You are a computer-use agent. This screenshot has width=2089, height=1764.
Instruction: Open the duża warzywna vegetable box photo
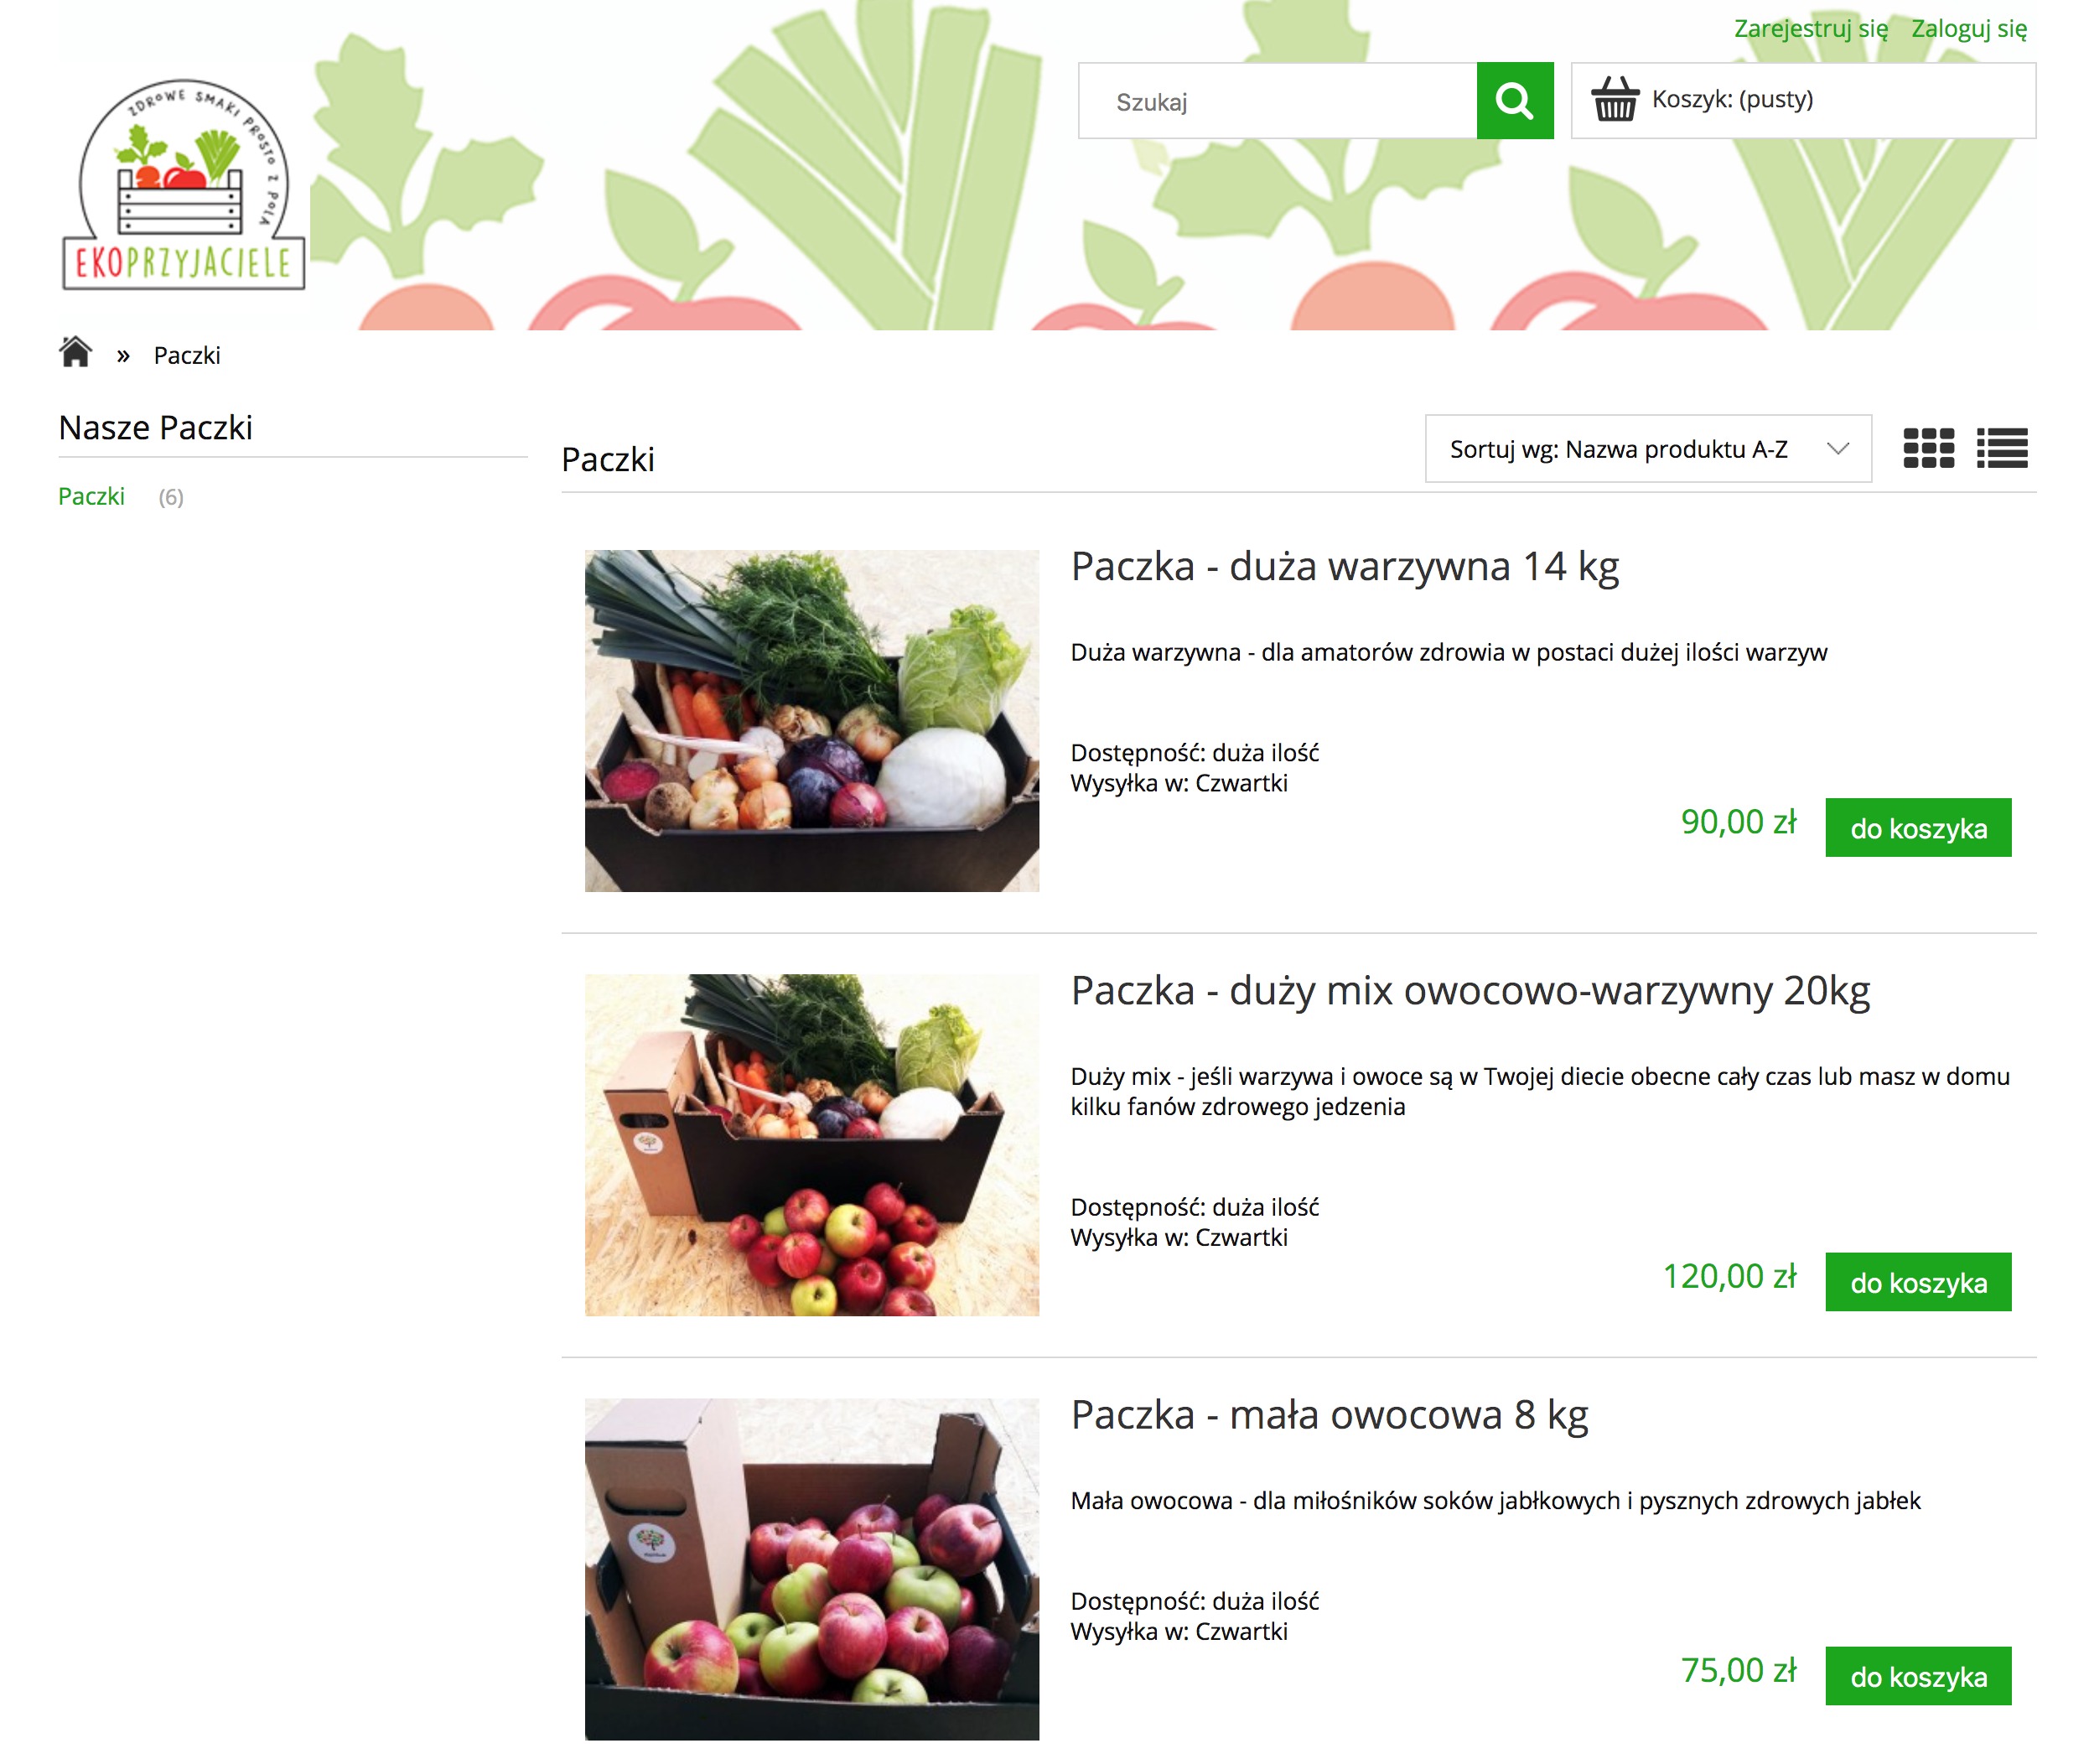click(811, 720)
